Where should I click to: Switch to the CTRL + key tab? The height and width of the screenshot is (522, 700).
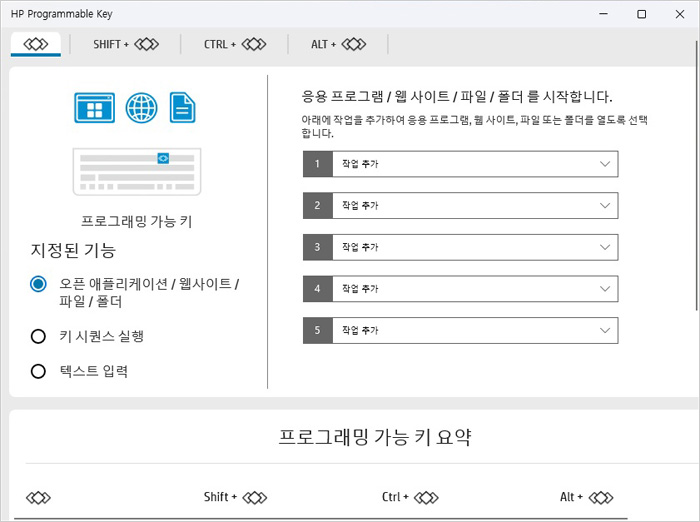(x=235, y=44)
